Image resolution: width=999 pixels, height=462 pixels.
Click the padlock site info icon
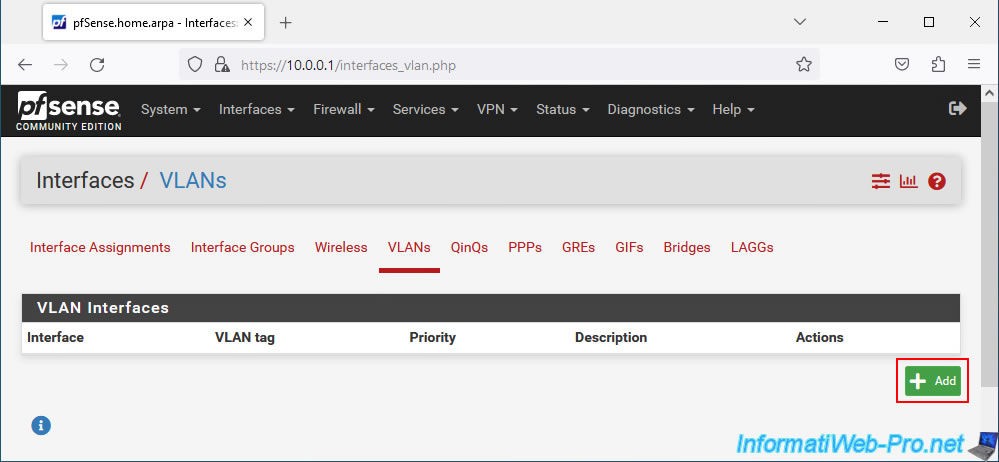tap(222, 64)
